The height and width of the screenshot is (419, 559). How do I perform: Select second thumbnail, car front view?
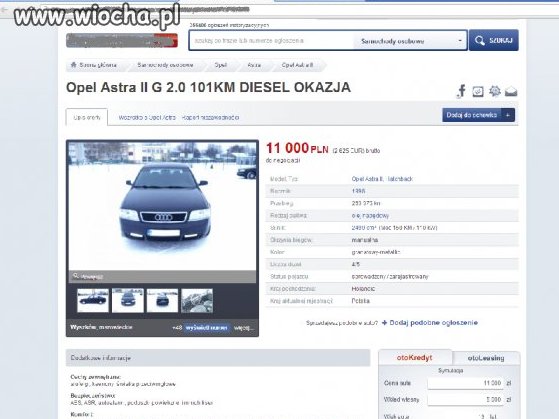pos(128,301)
